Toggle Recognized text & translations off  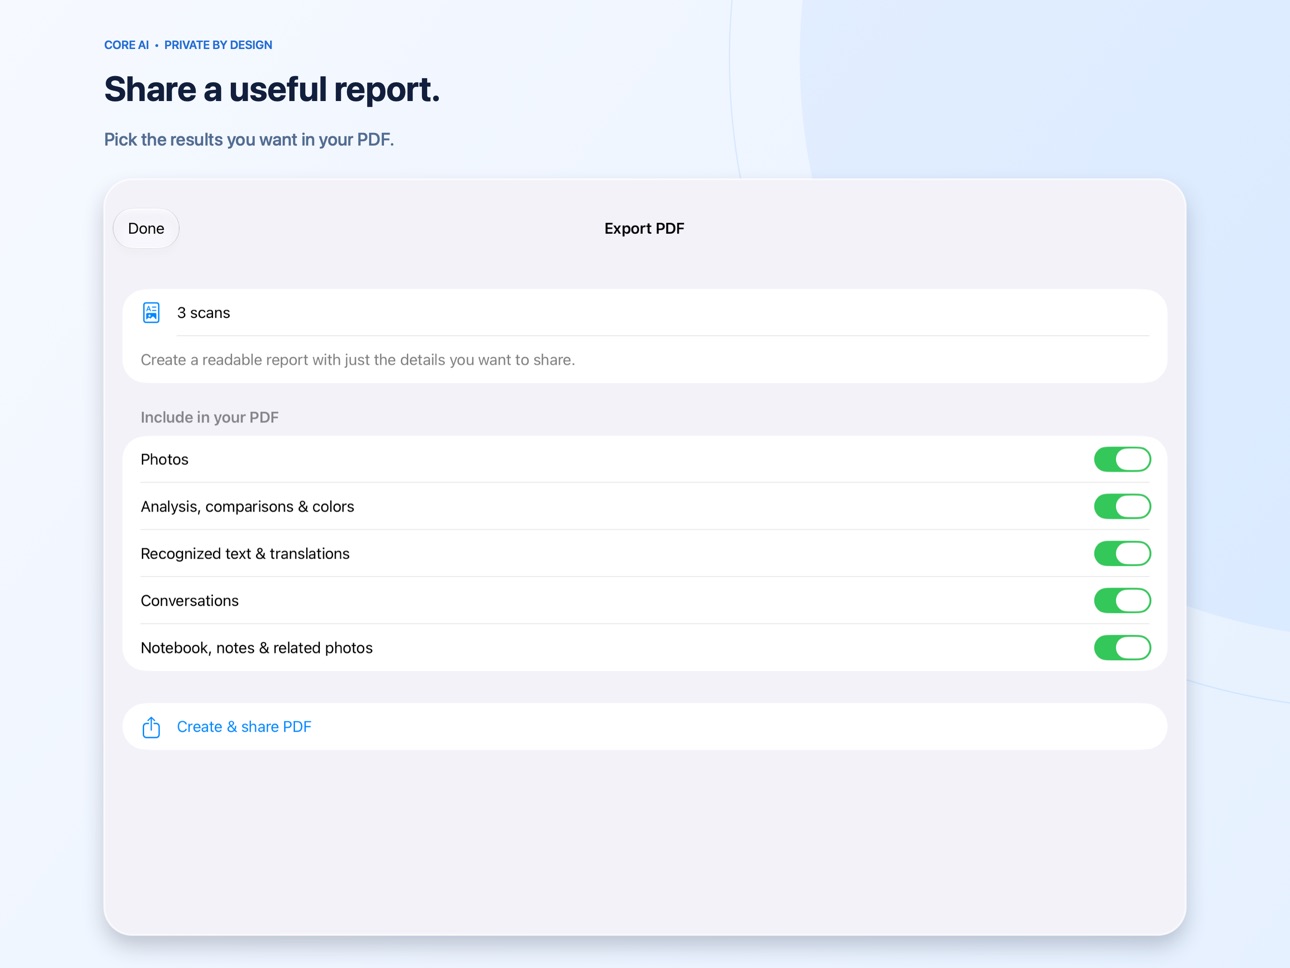click(1122, 554)
